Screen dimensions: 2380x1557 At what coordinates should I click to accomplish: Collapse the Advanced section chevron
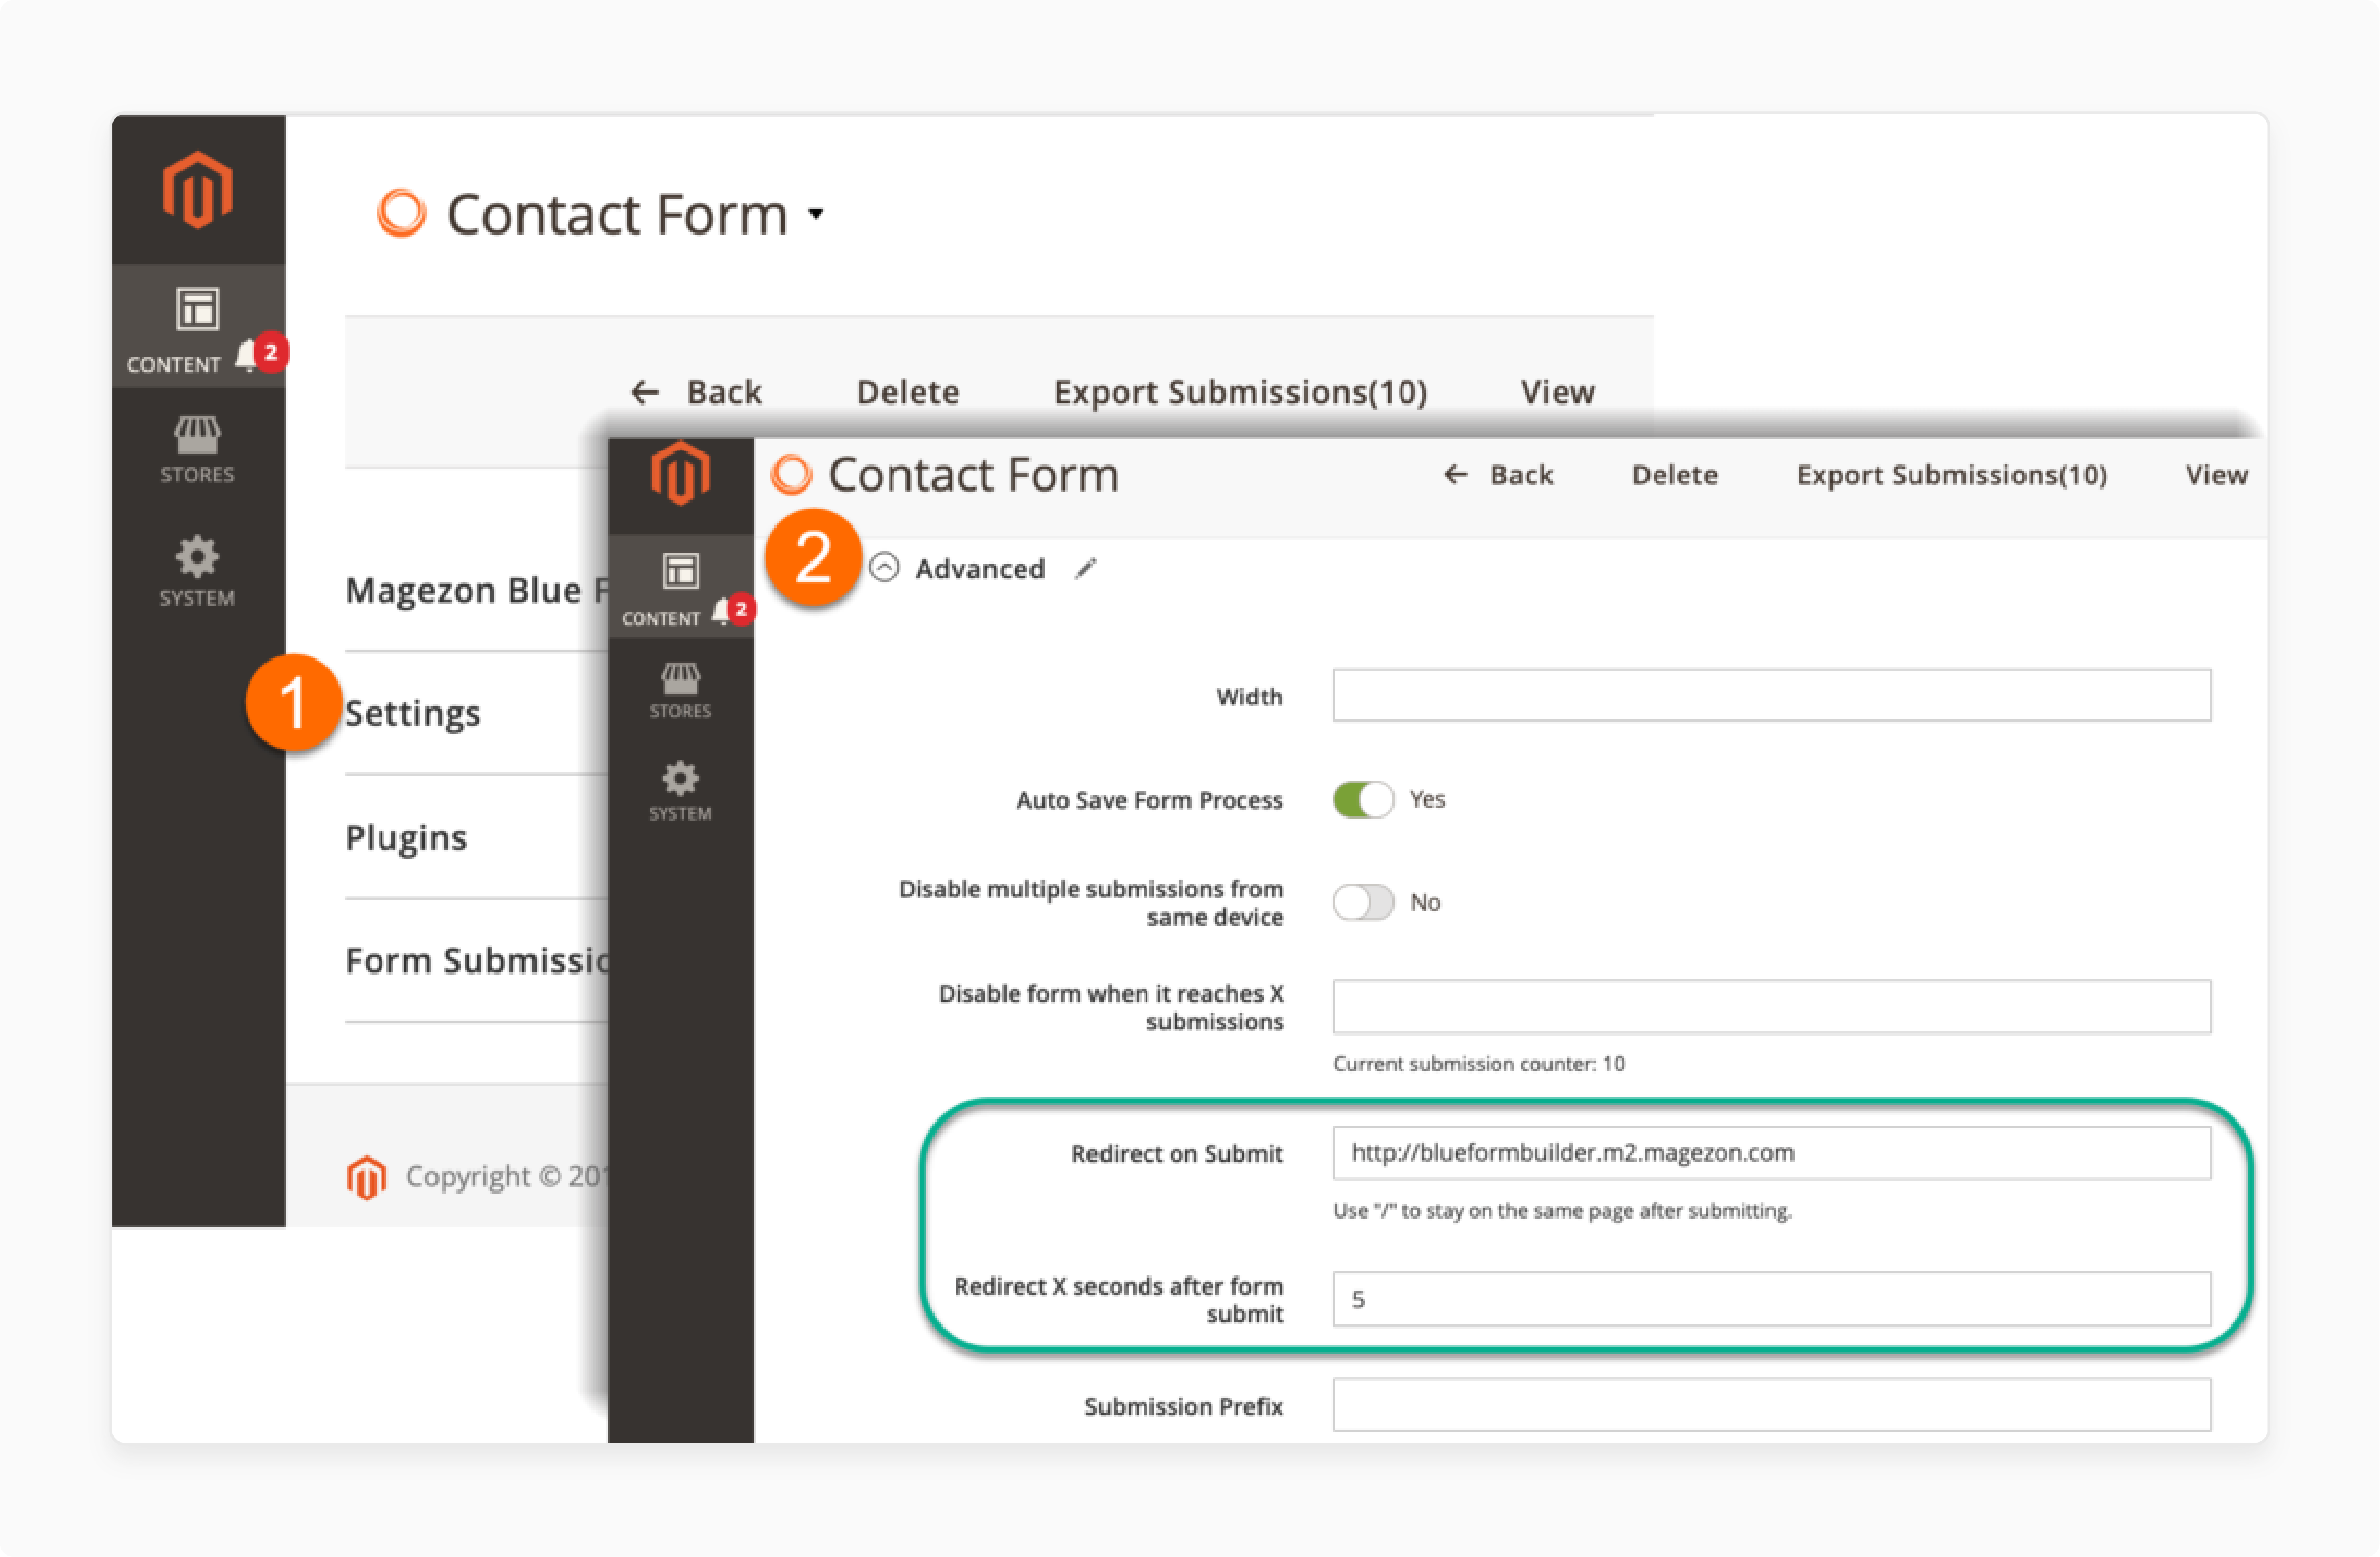click(x=884, y=568)
